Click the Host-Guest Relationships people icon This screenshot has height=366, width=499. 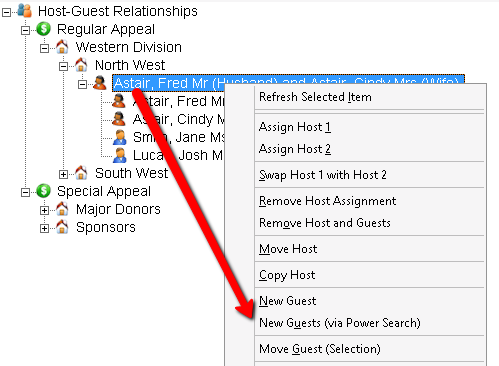click(x=25, y=11)
